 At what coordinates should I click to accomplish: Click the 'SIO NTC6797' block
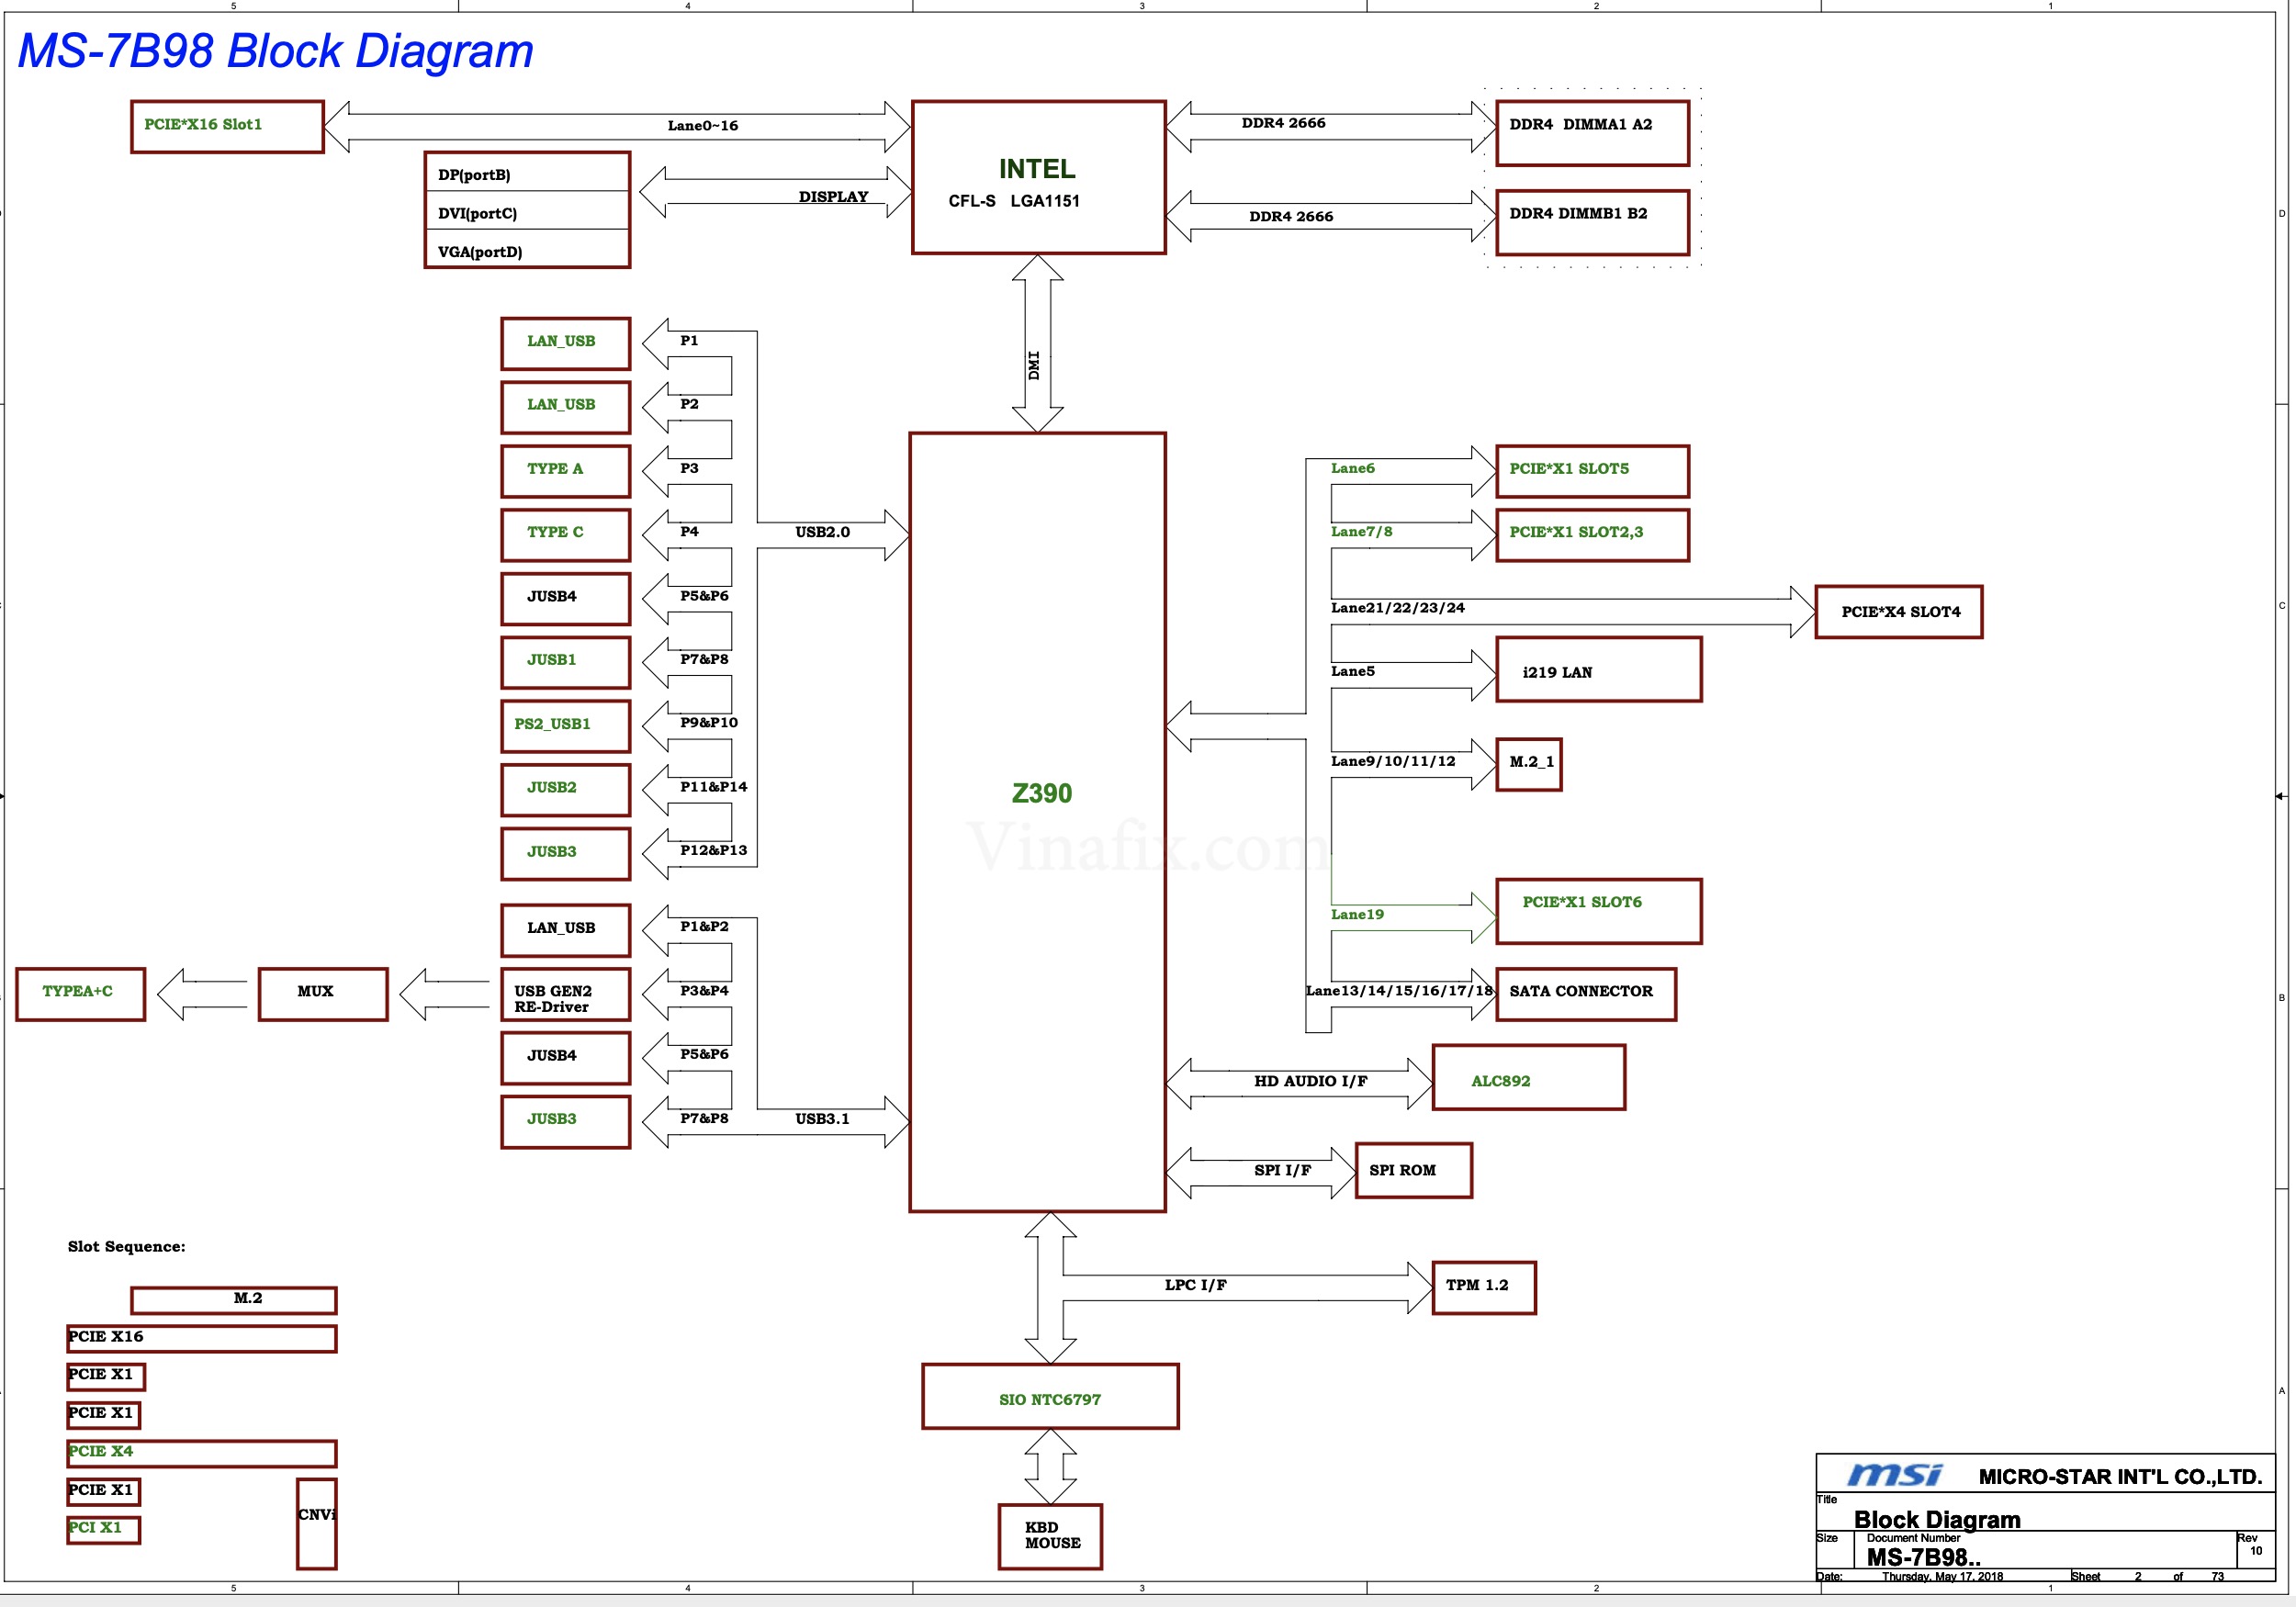tap(1050, 1396)
